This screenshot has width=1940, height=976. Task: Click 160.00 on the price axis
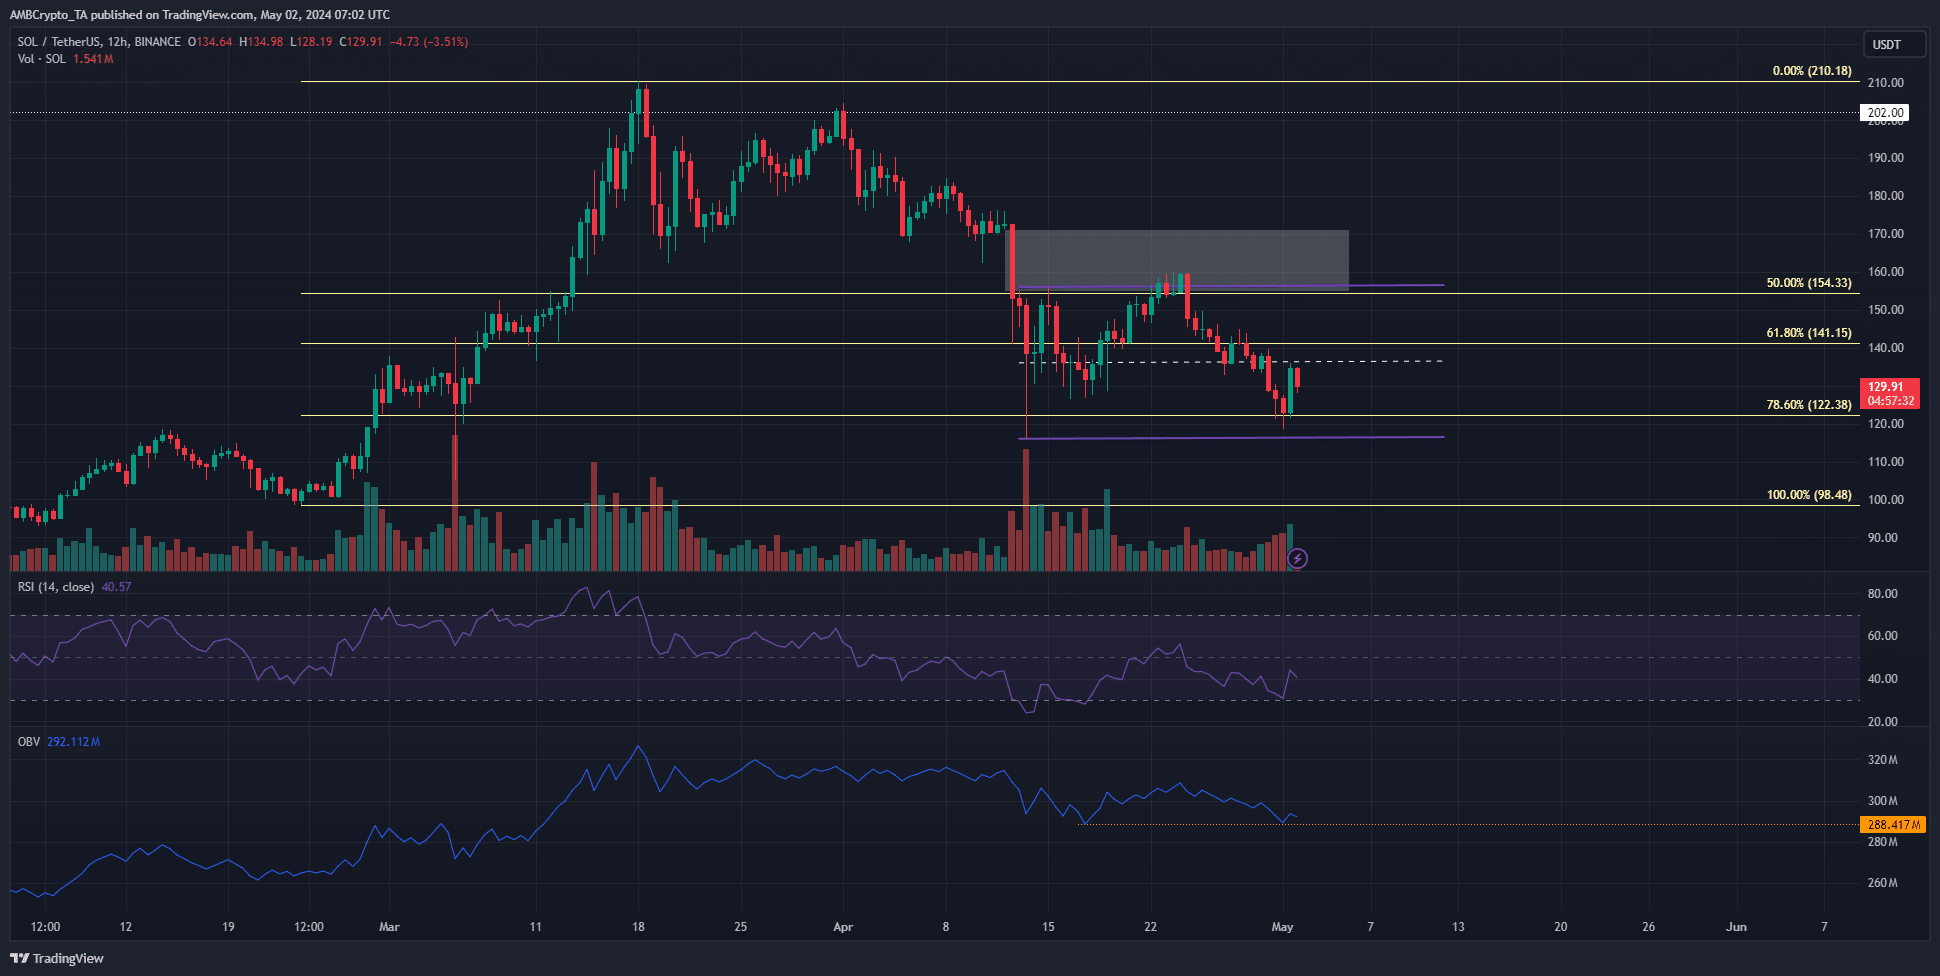click(1886, 272)
